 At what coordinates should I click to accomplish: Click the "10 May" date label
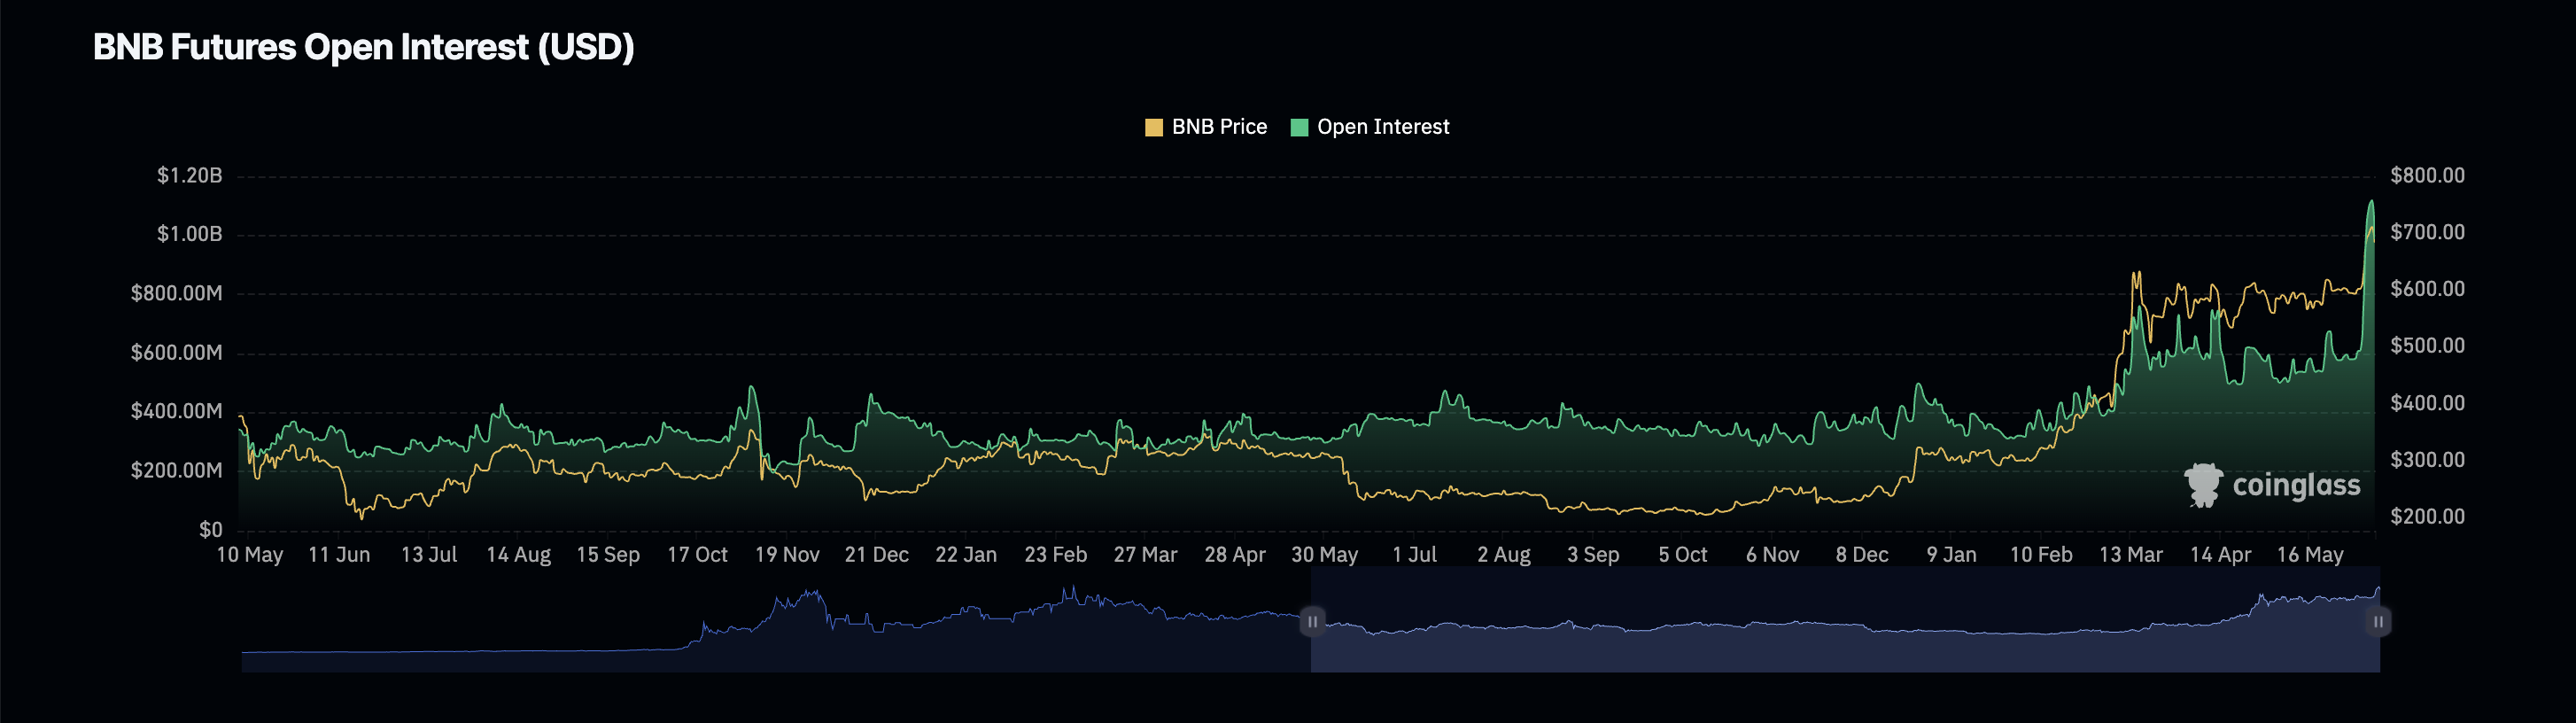tap(250, 555)
